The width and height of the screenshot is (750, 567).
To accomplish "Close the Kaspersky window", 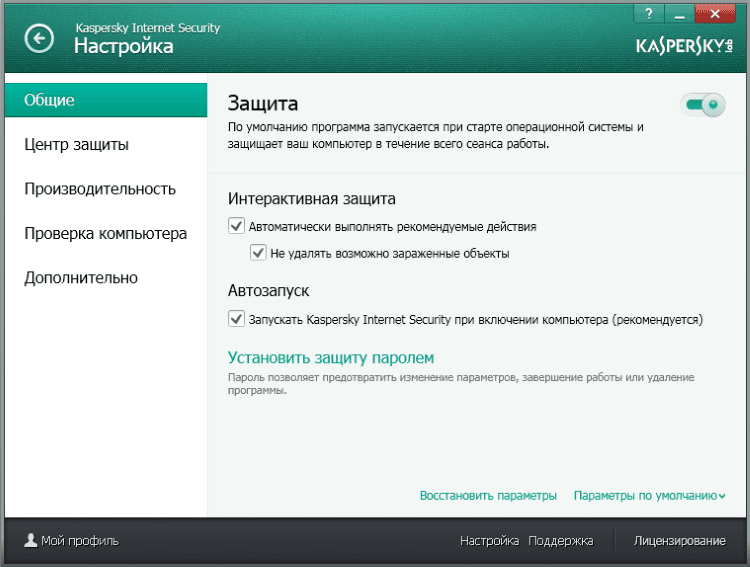I will pyautogui.click(x=715, y=13).
